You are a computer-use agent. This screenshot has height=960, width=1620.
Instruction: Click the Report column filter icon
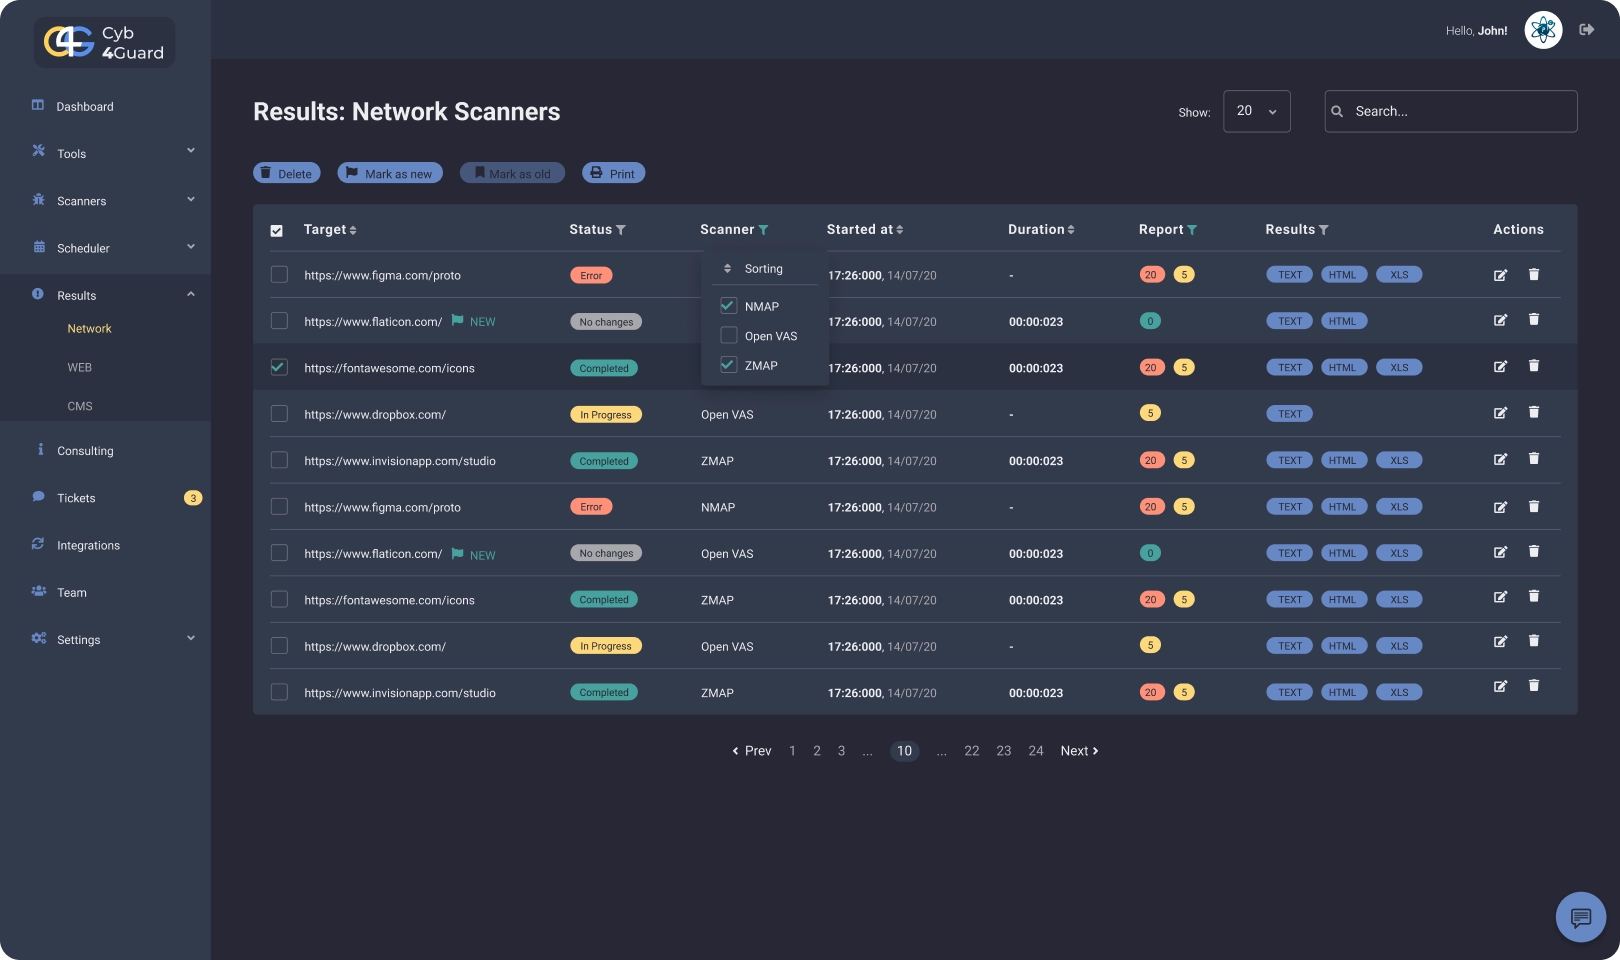(x=1192, y=230)
